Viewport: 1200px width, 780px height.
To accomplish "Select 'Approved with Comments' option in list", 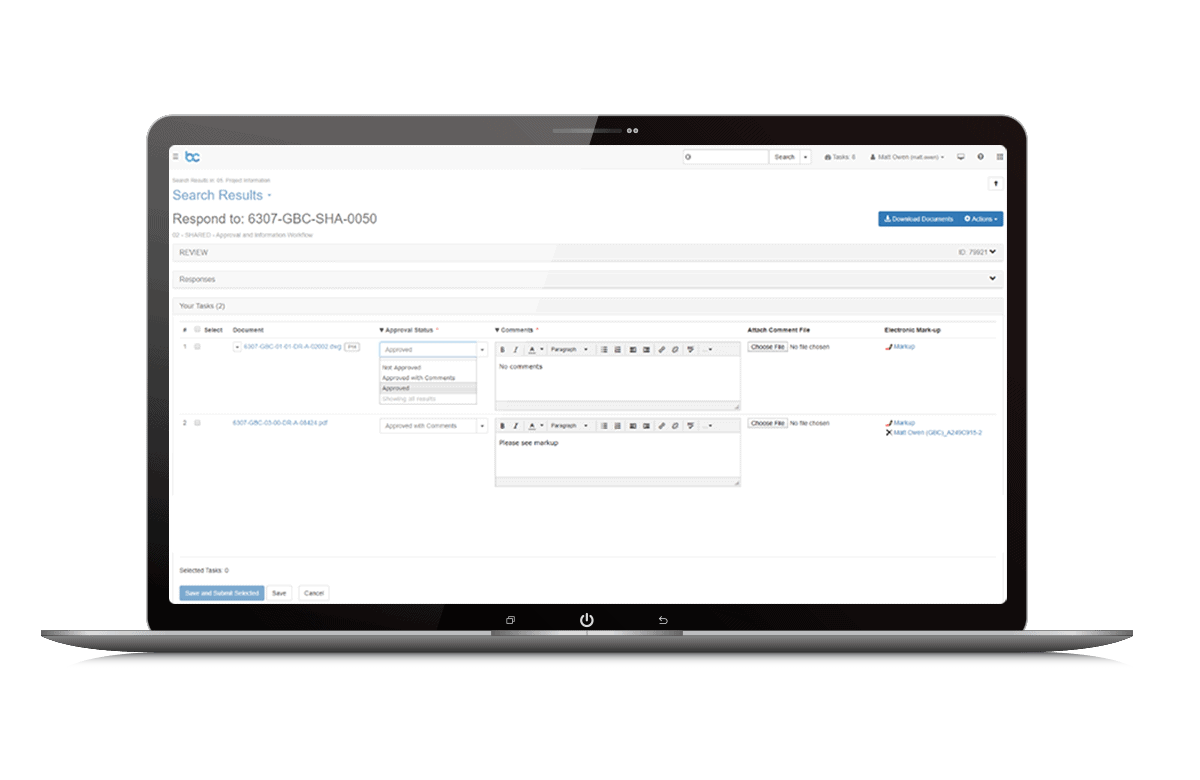I will pos(418,378).
